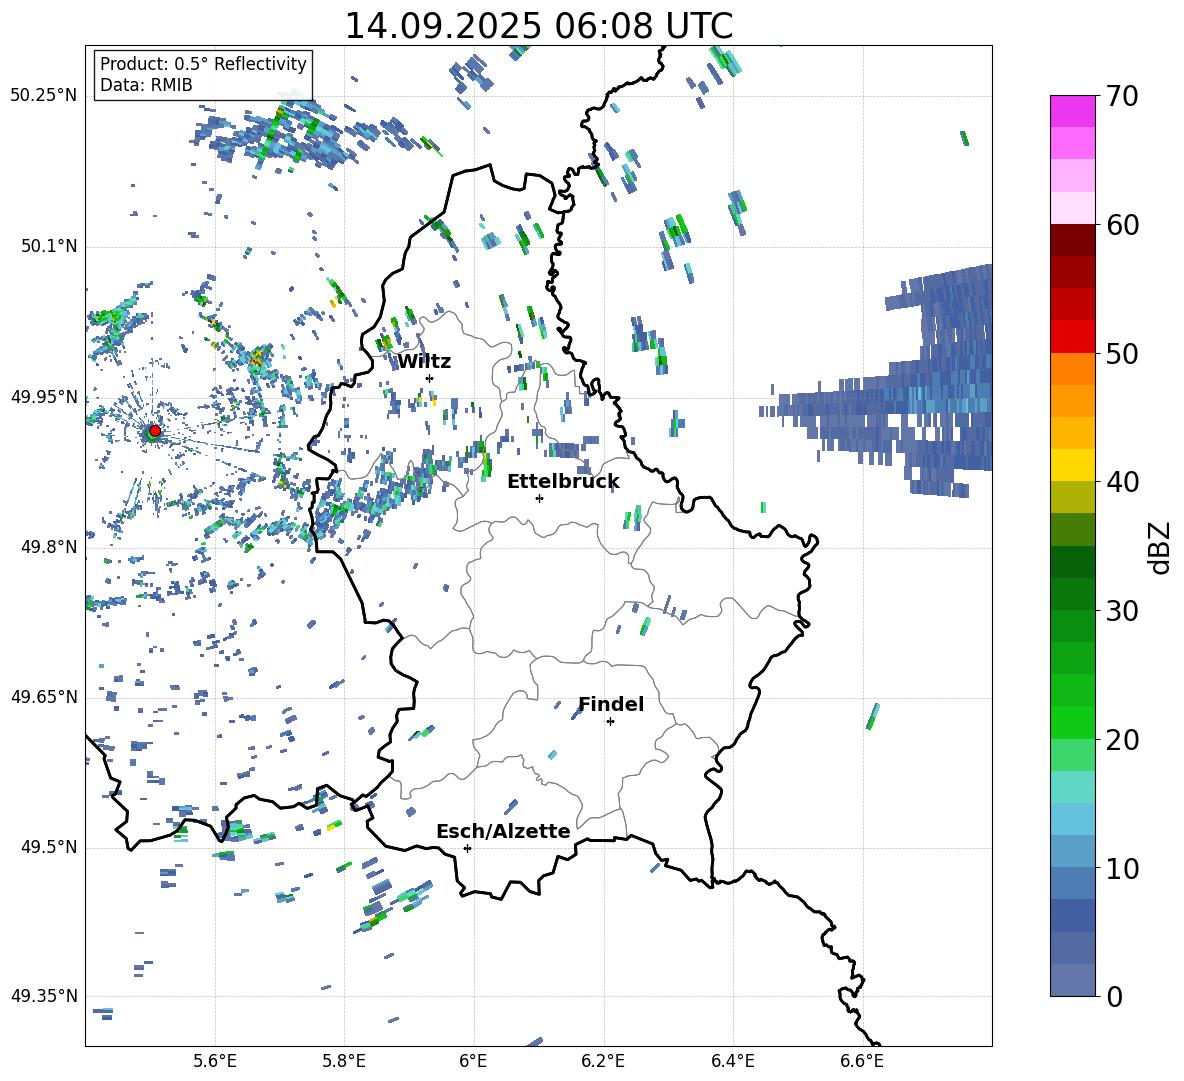Click the 49.65°N latitude label

(44, 697)
